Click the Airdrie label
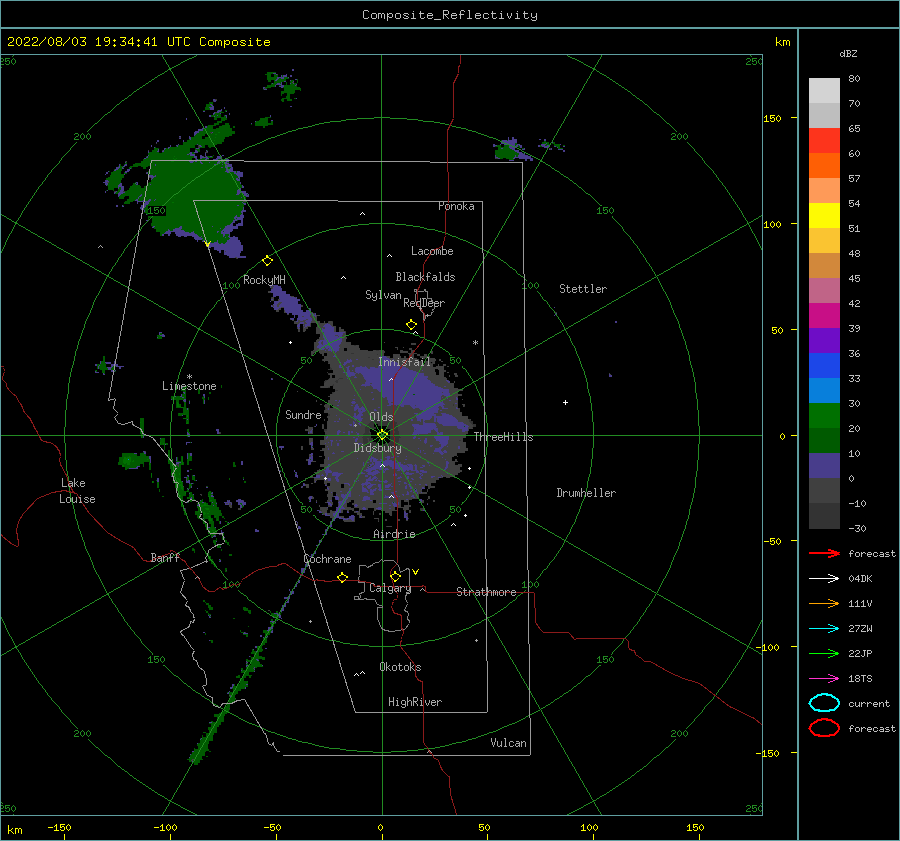900x841 pixels. tap(394, 534)
